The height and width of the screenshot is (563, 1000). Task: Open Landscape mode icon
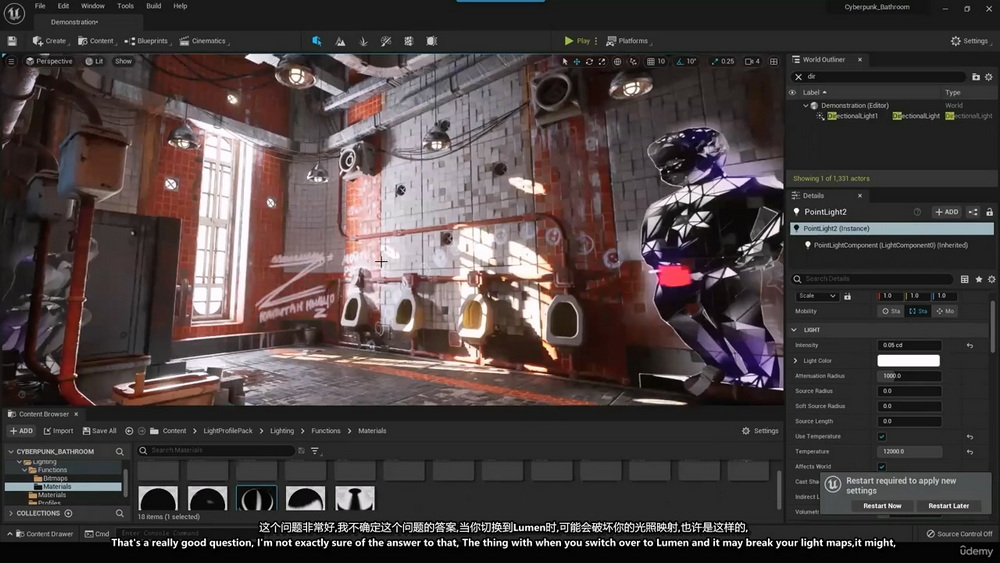pos(341,41)
